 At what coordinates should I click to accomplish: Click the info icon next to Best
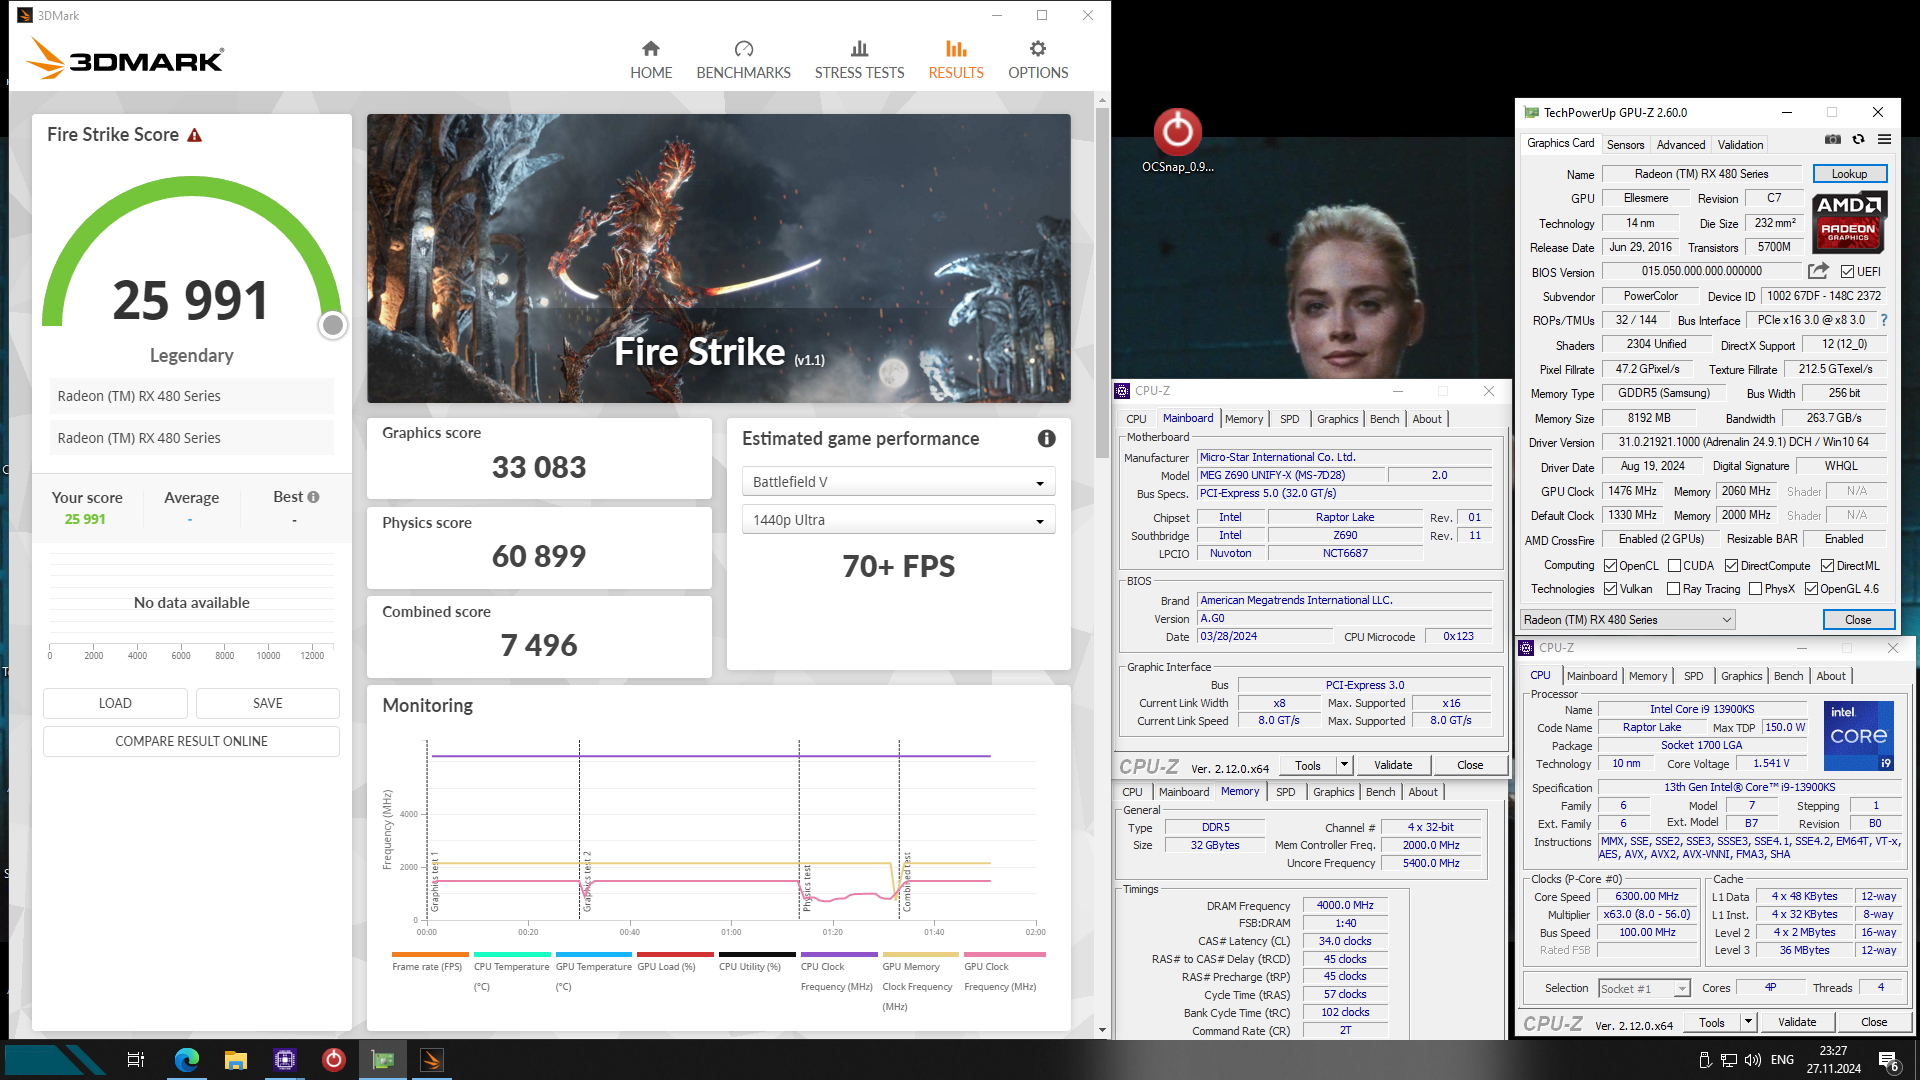pos(313,497)
